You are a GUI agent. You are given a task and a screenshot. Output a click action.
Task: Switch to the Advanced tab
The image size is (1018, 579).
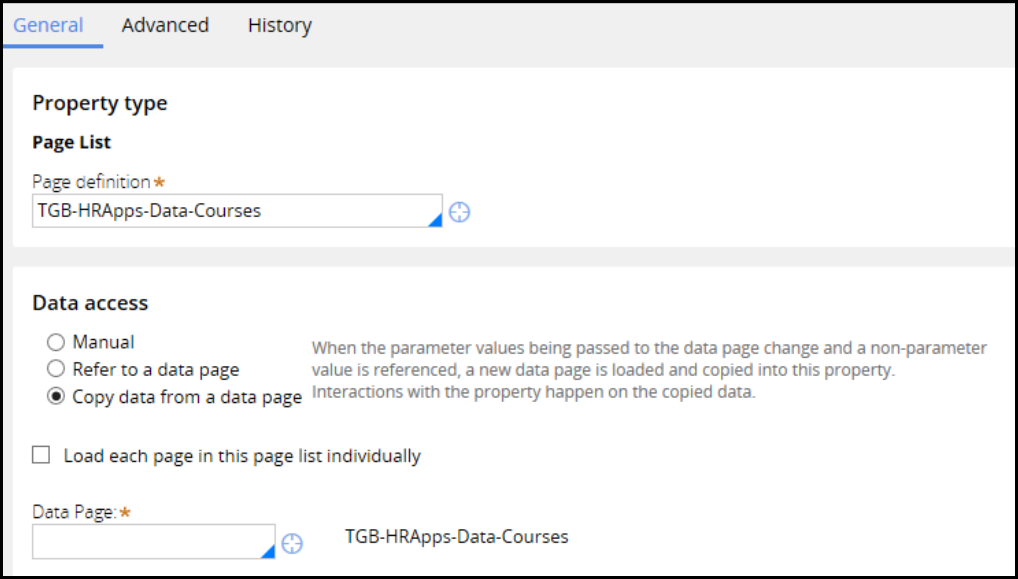[165, 25]
